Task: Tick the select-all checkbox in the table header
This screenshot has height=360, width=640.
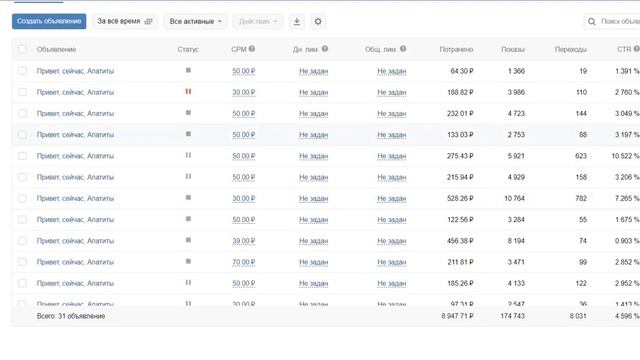Action: click(x=22, y=49)
